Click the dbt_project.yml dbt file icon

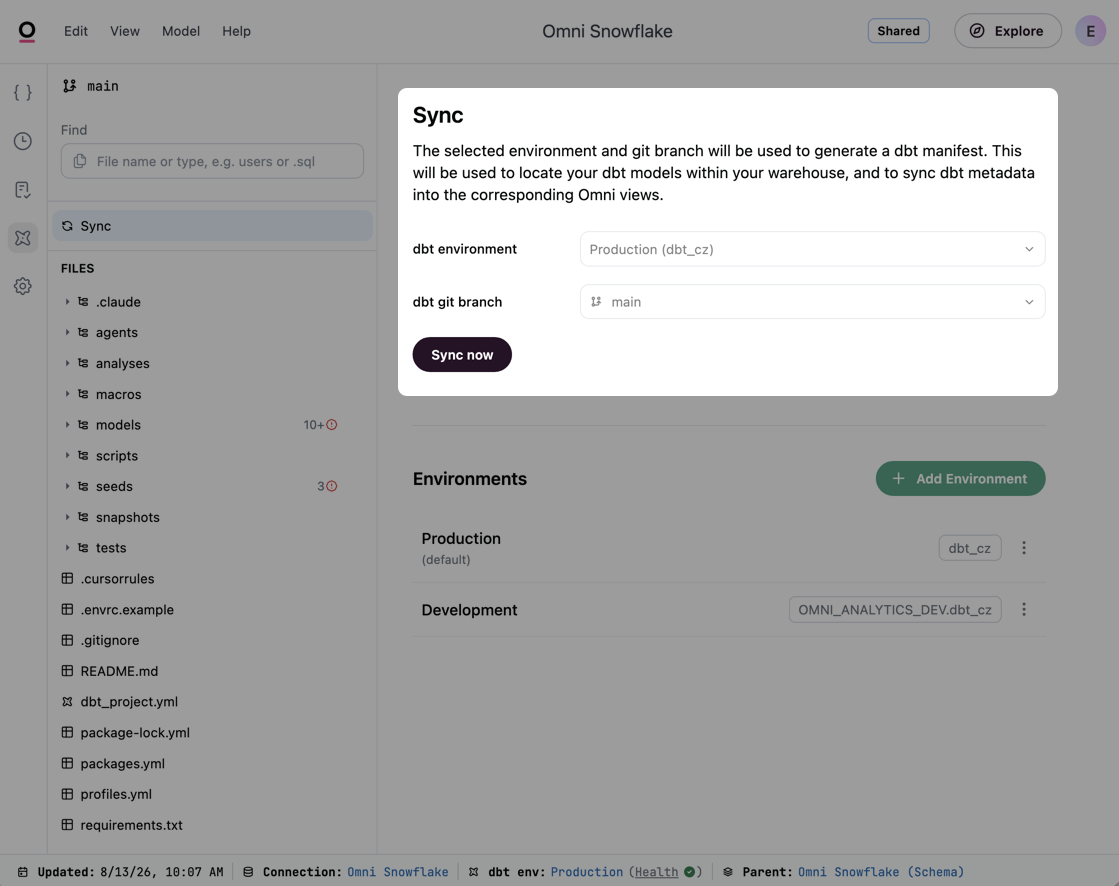(67, 701)
